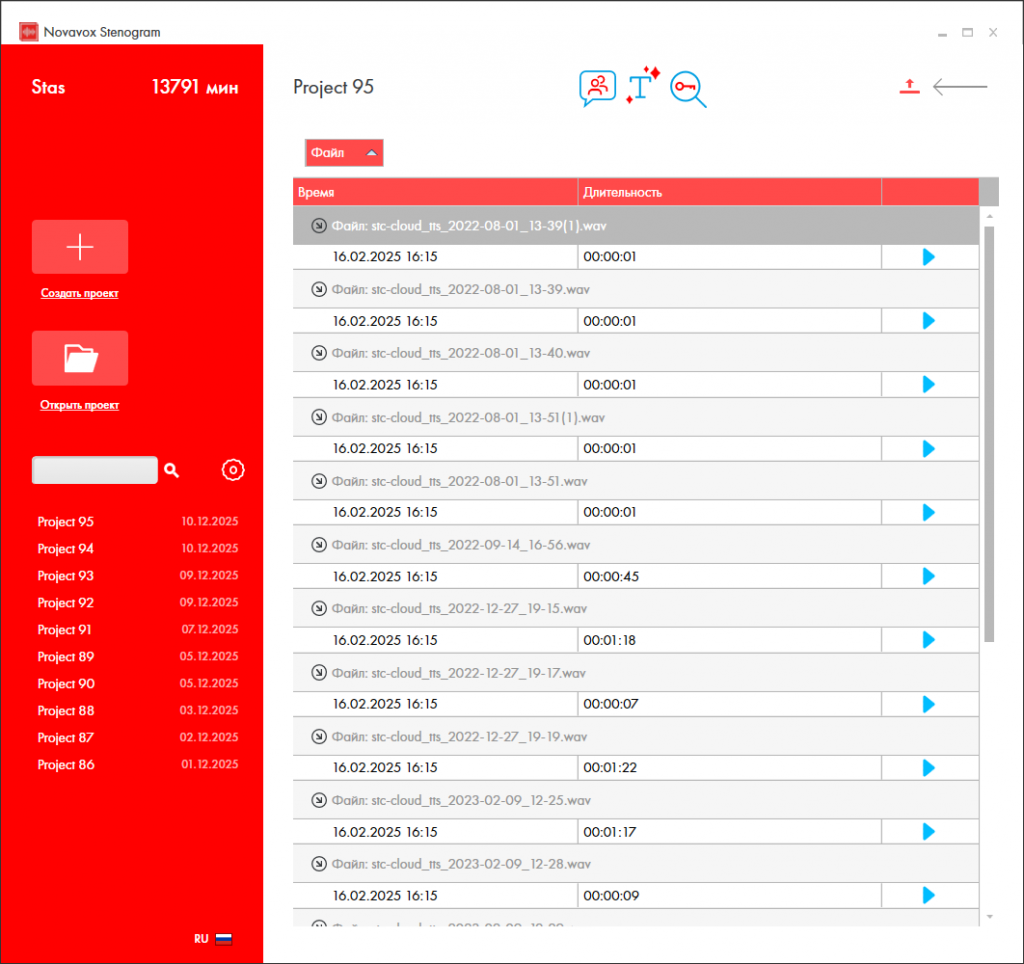
Task: Click the back arrow icon
Action: 960,87
